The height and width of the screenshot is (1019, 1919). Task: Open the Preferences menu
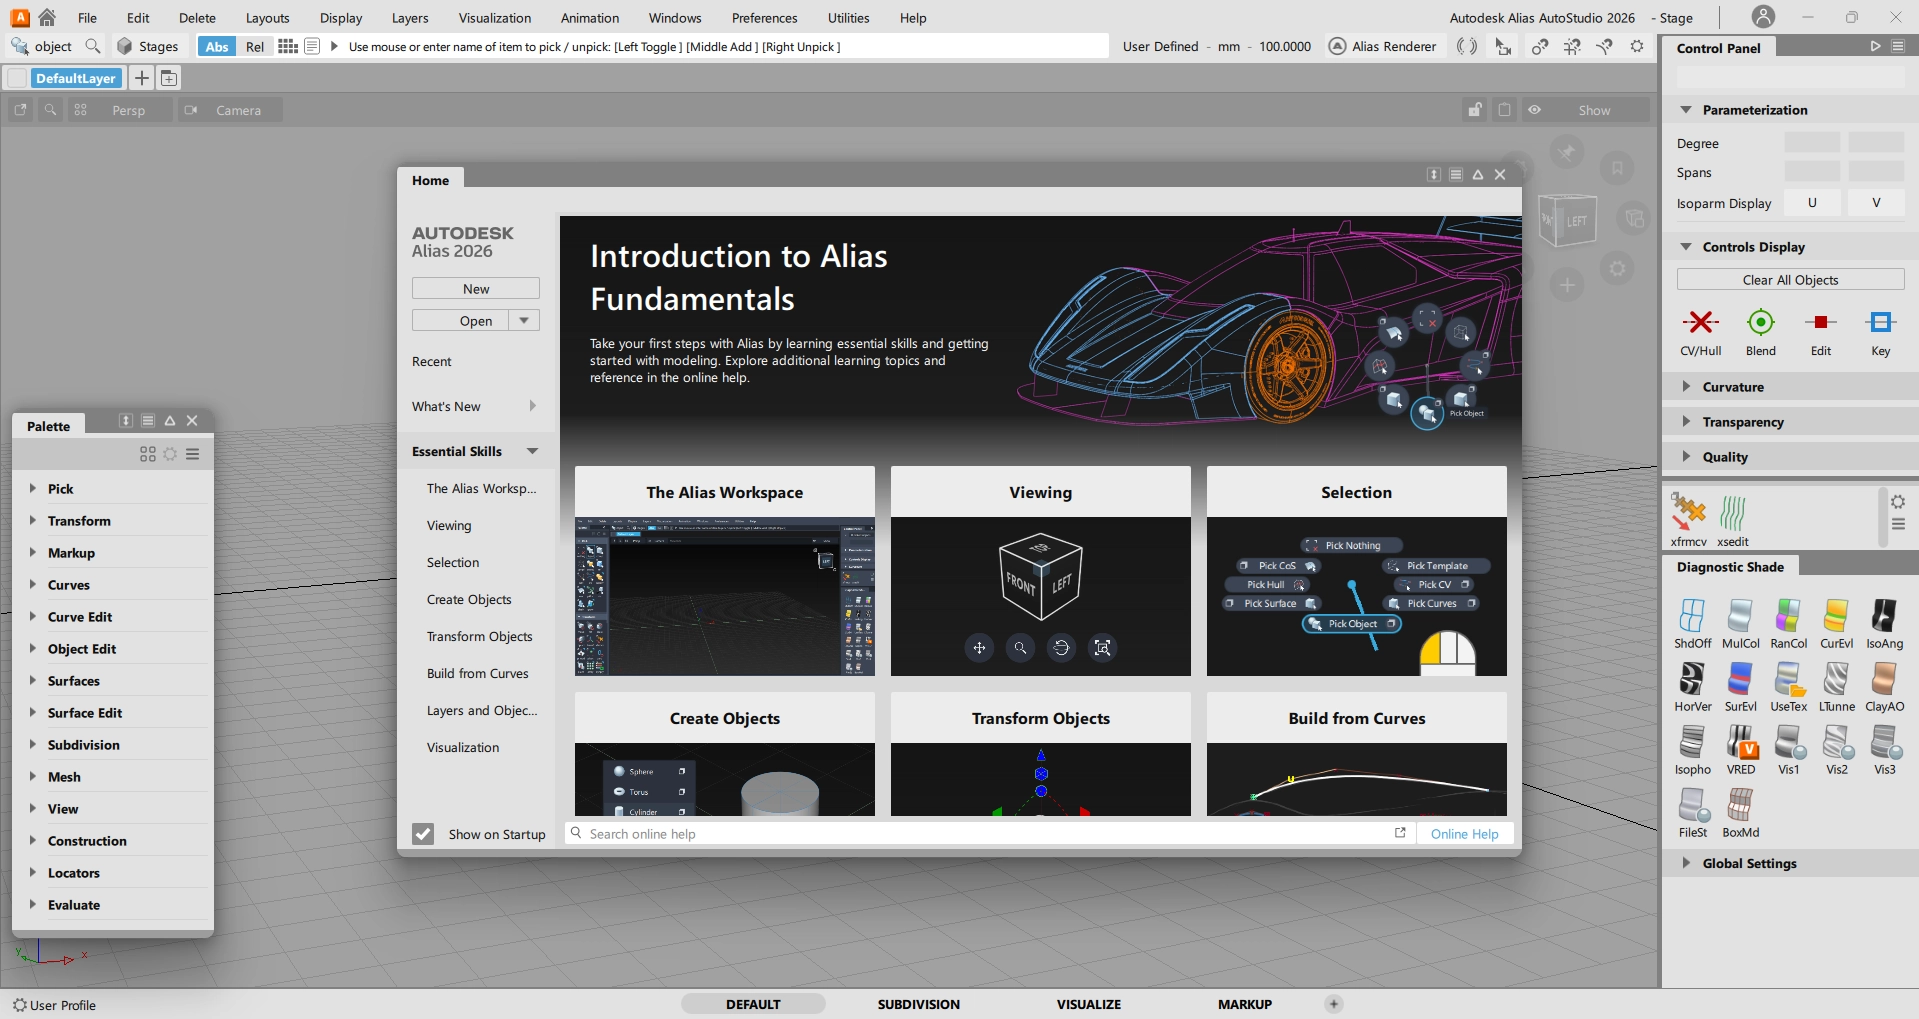[x=764, y=18]
